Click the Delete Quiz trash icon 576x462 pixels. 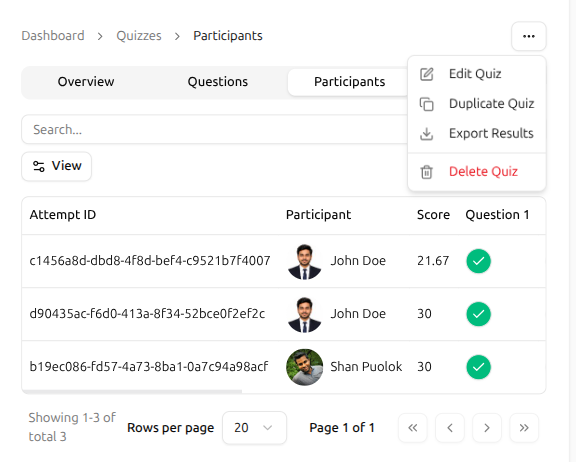pos(426,172)
